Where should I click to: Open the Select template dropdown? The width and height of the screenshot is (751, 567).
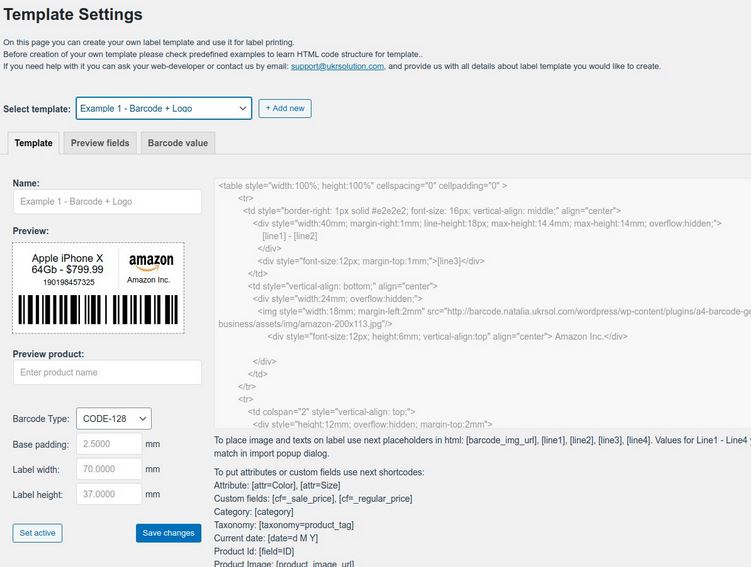(x=164, y=108)
